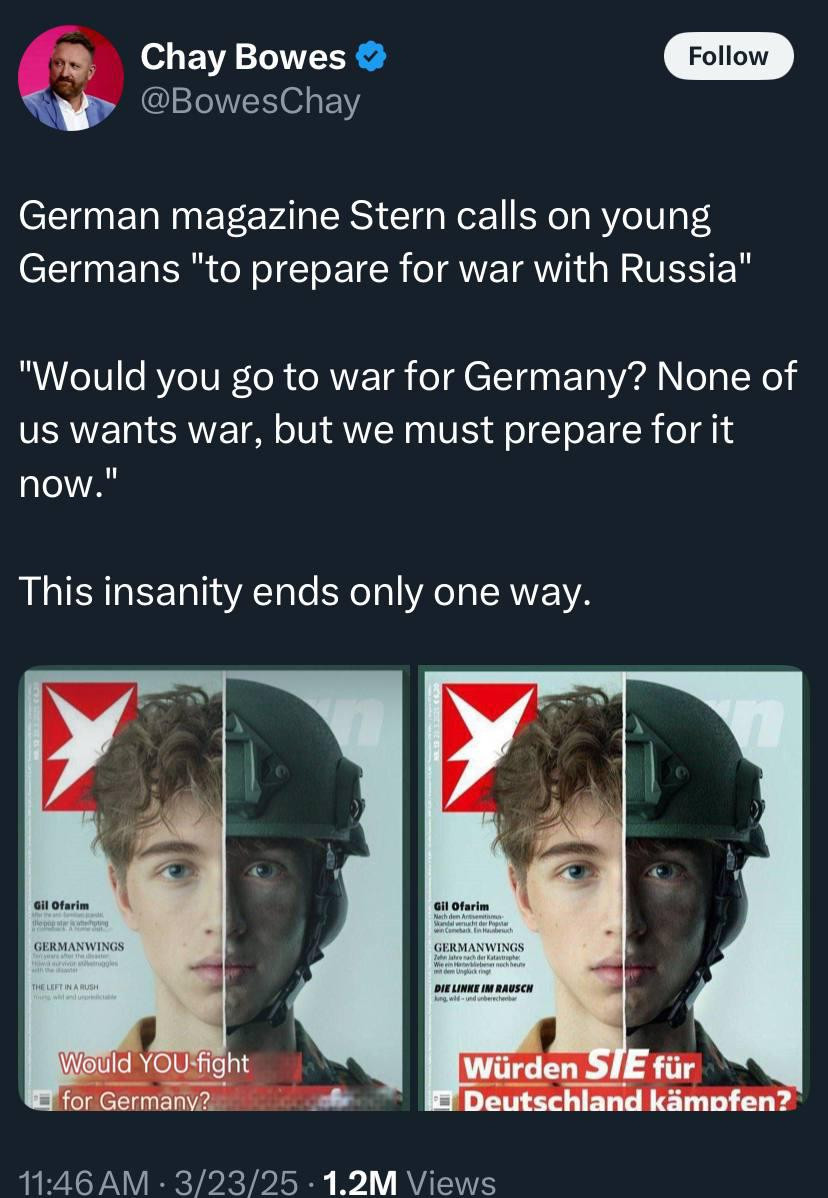The height and width of the screenshot is (1198, 828).
Task: Click the 3/23/25 date
Action: (x=235, y=1182)
